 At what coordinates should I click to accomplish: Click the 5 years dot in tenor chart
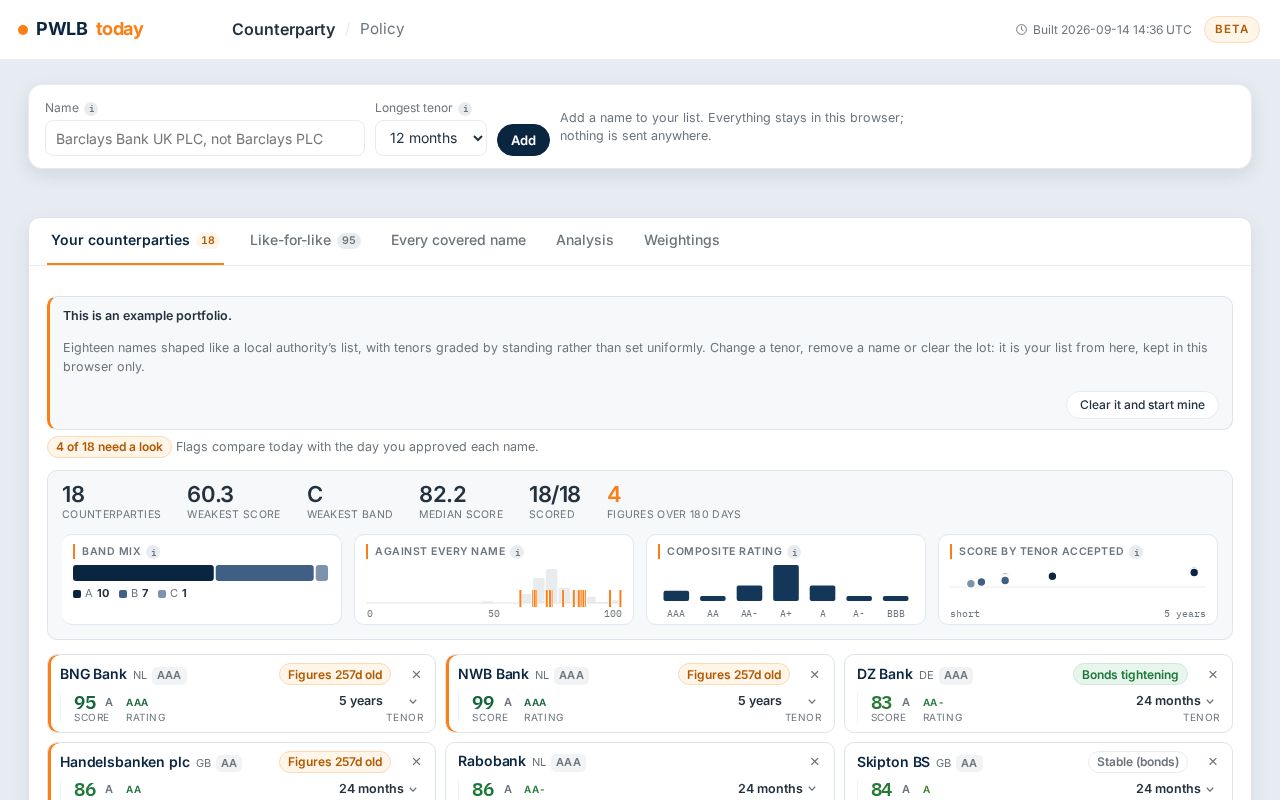click(1194, 573)
